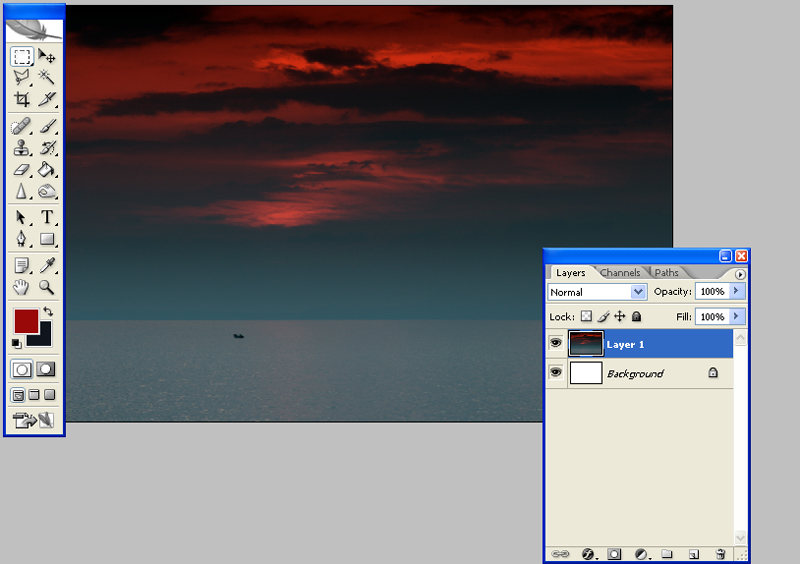The height and width of the screenshot is (564, 800).
Task: Select the Brush tool
Action: [x=47, y=126]
